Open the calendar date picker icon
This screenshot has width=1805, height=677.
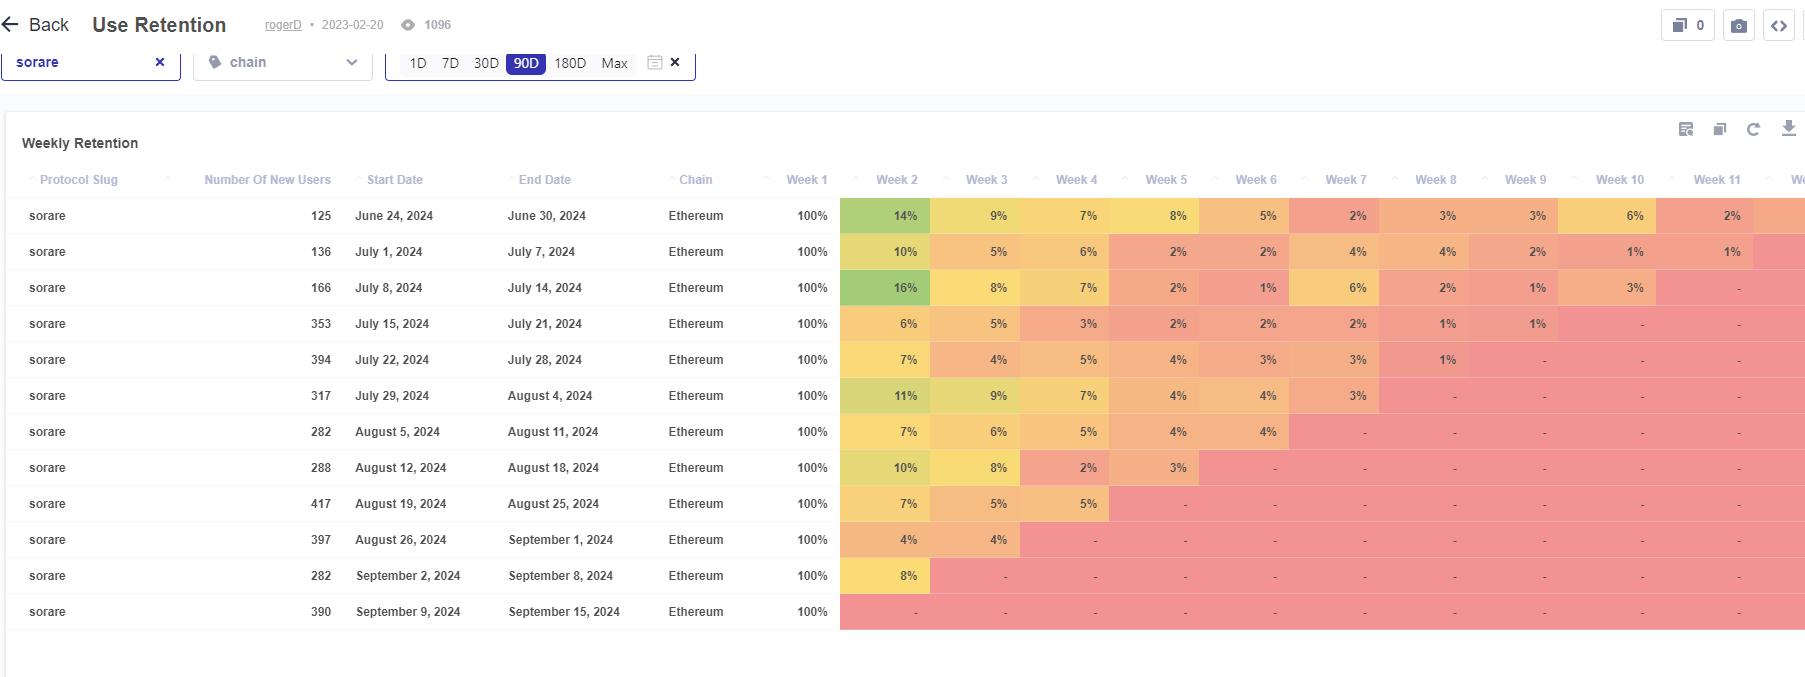click(654, 62)
